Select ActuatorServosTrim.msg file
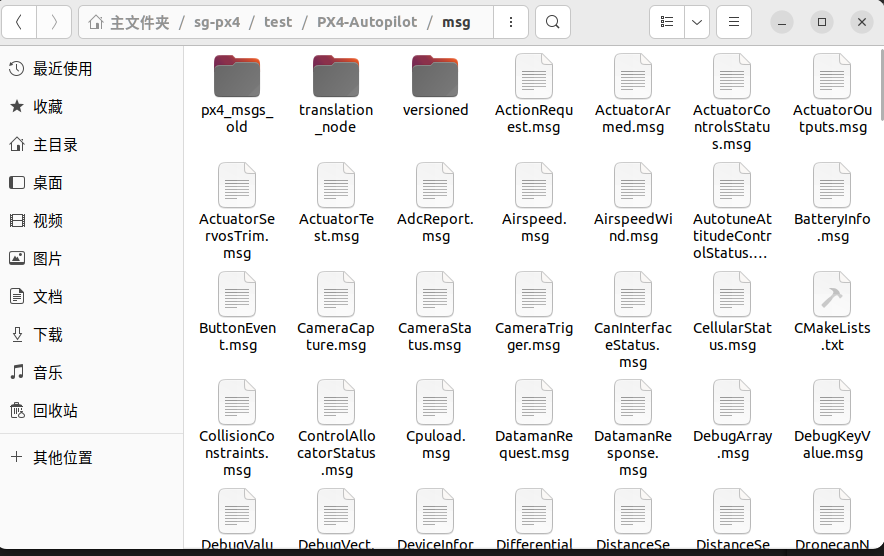The width and height of the screenshot is (884, 556). (237, 211)
